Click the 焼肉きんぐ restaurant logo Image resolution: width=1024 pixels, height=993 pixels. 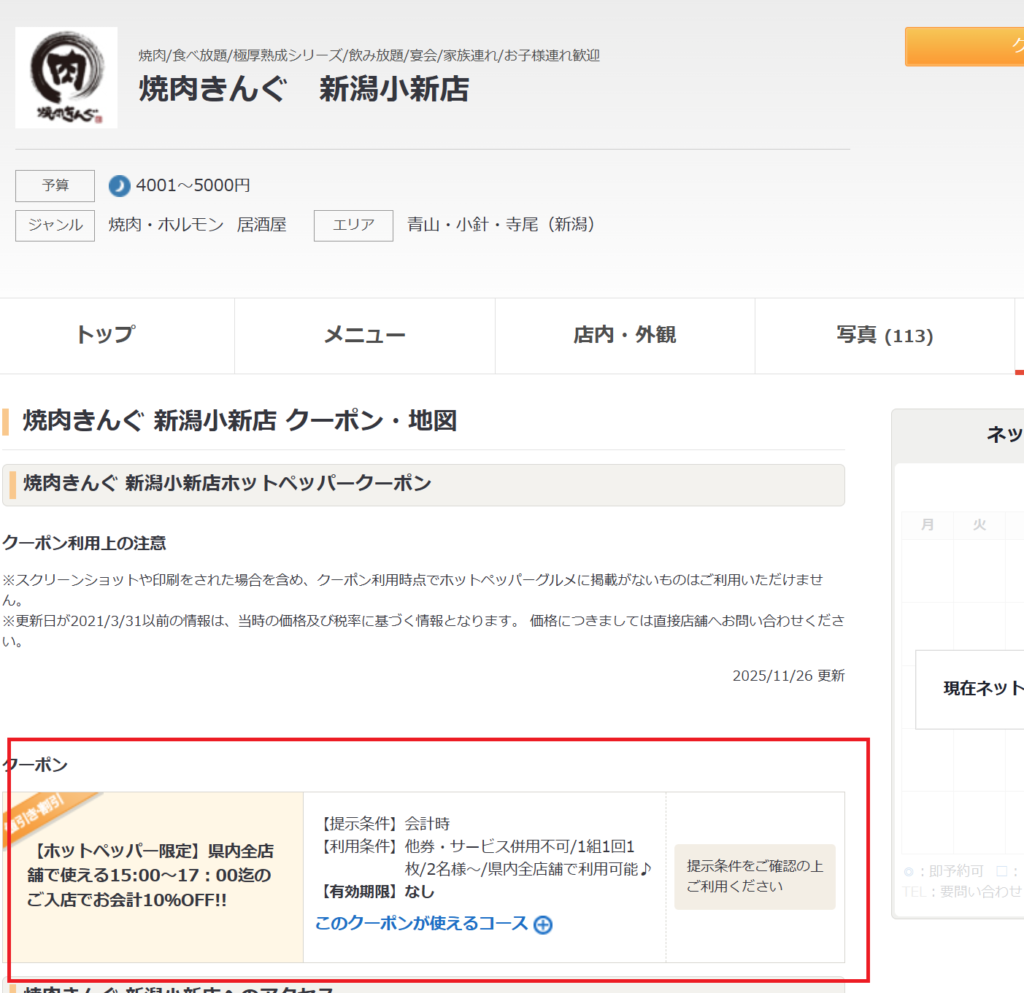pyautogui.click(x=66, y=77)
